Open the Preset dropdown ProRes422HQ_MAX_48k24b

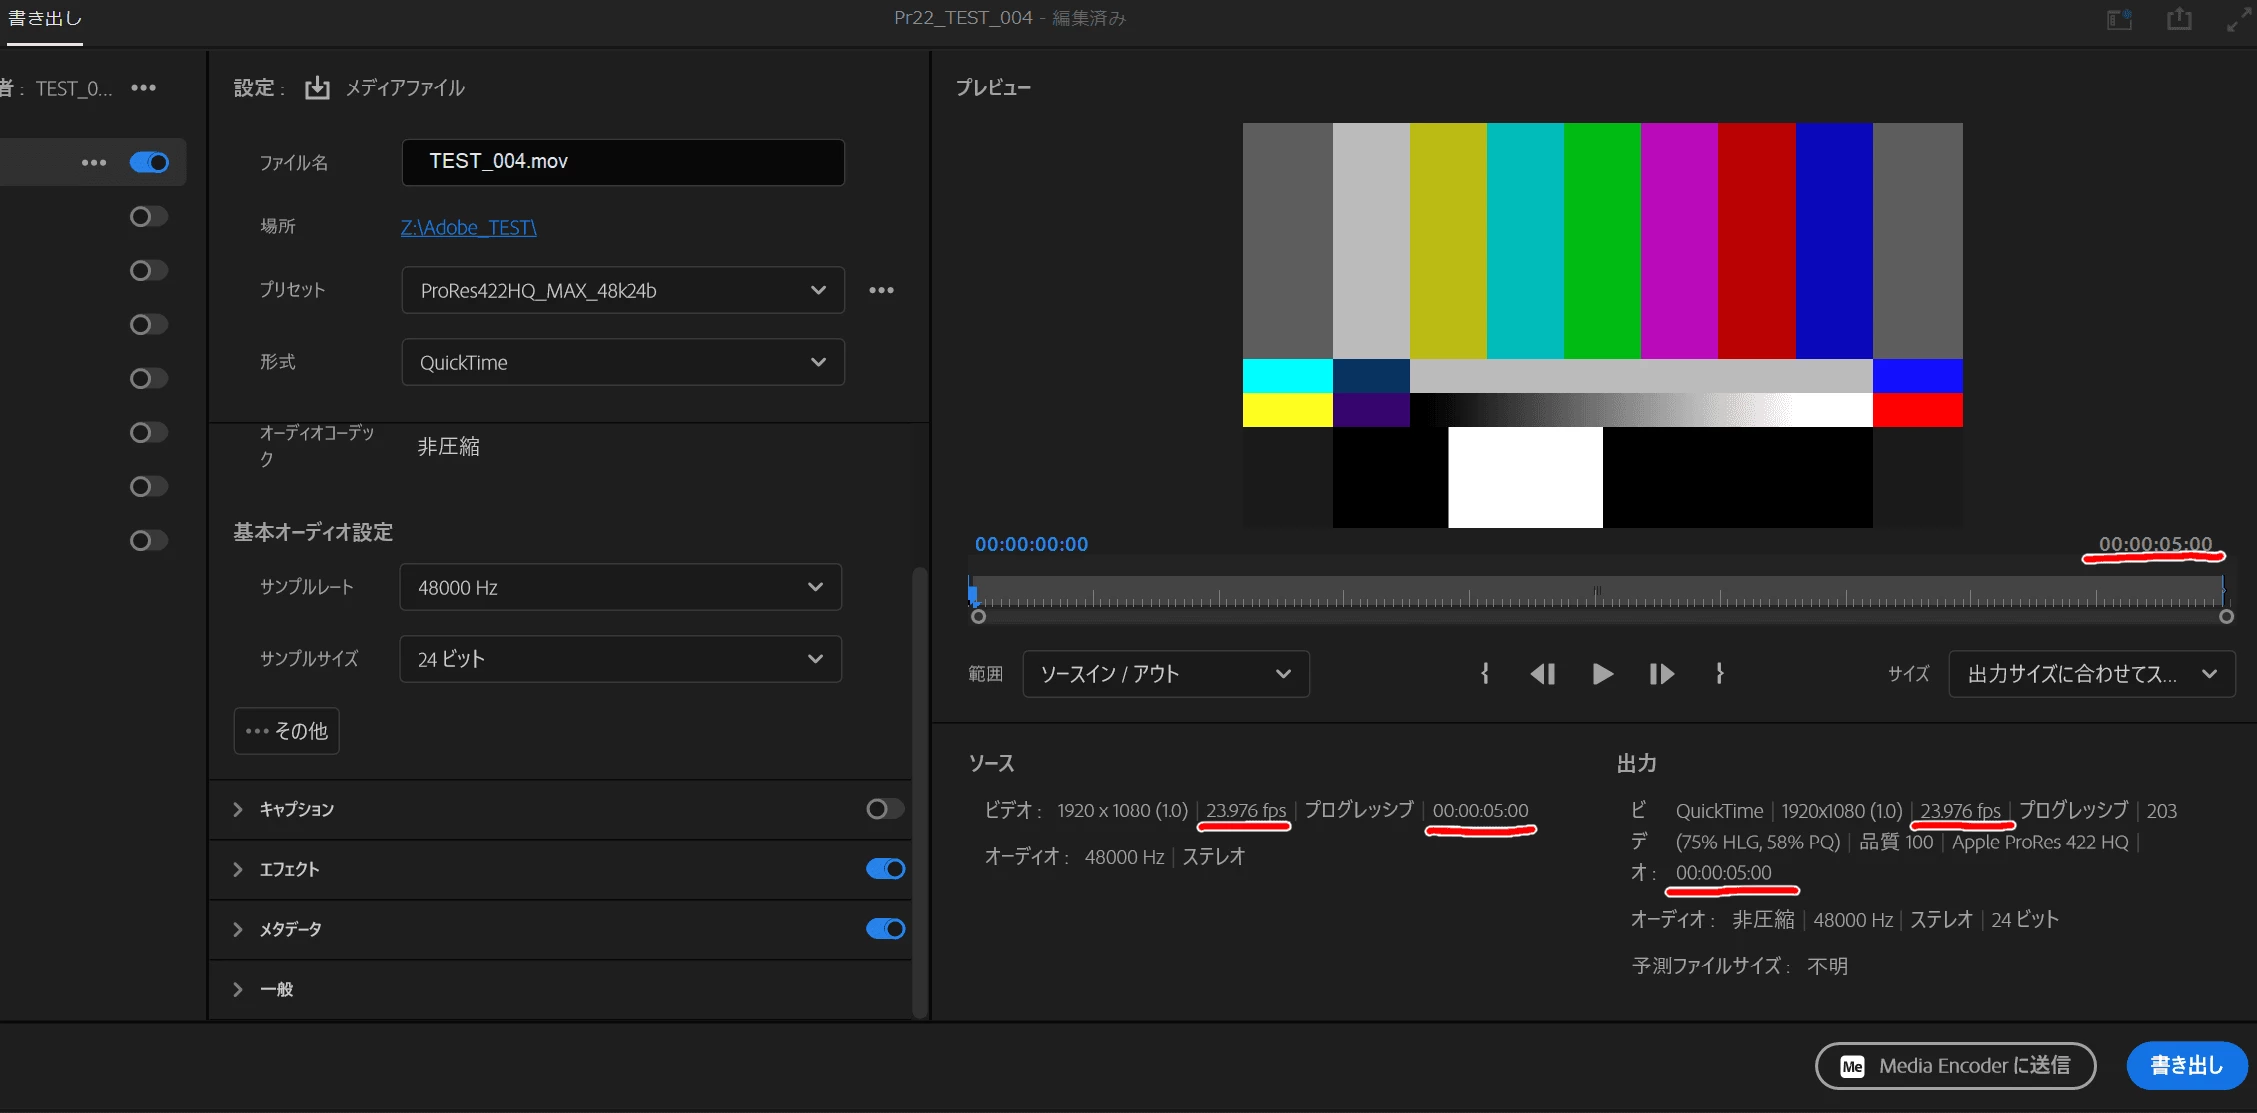[622, 290]
